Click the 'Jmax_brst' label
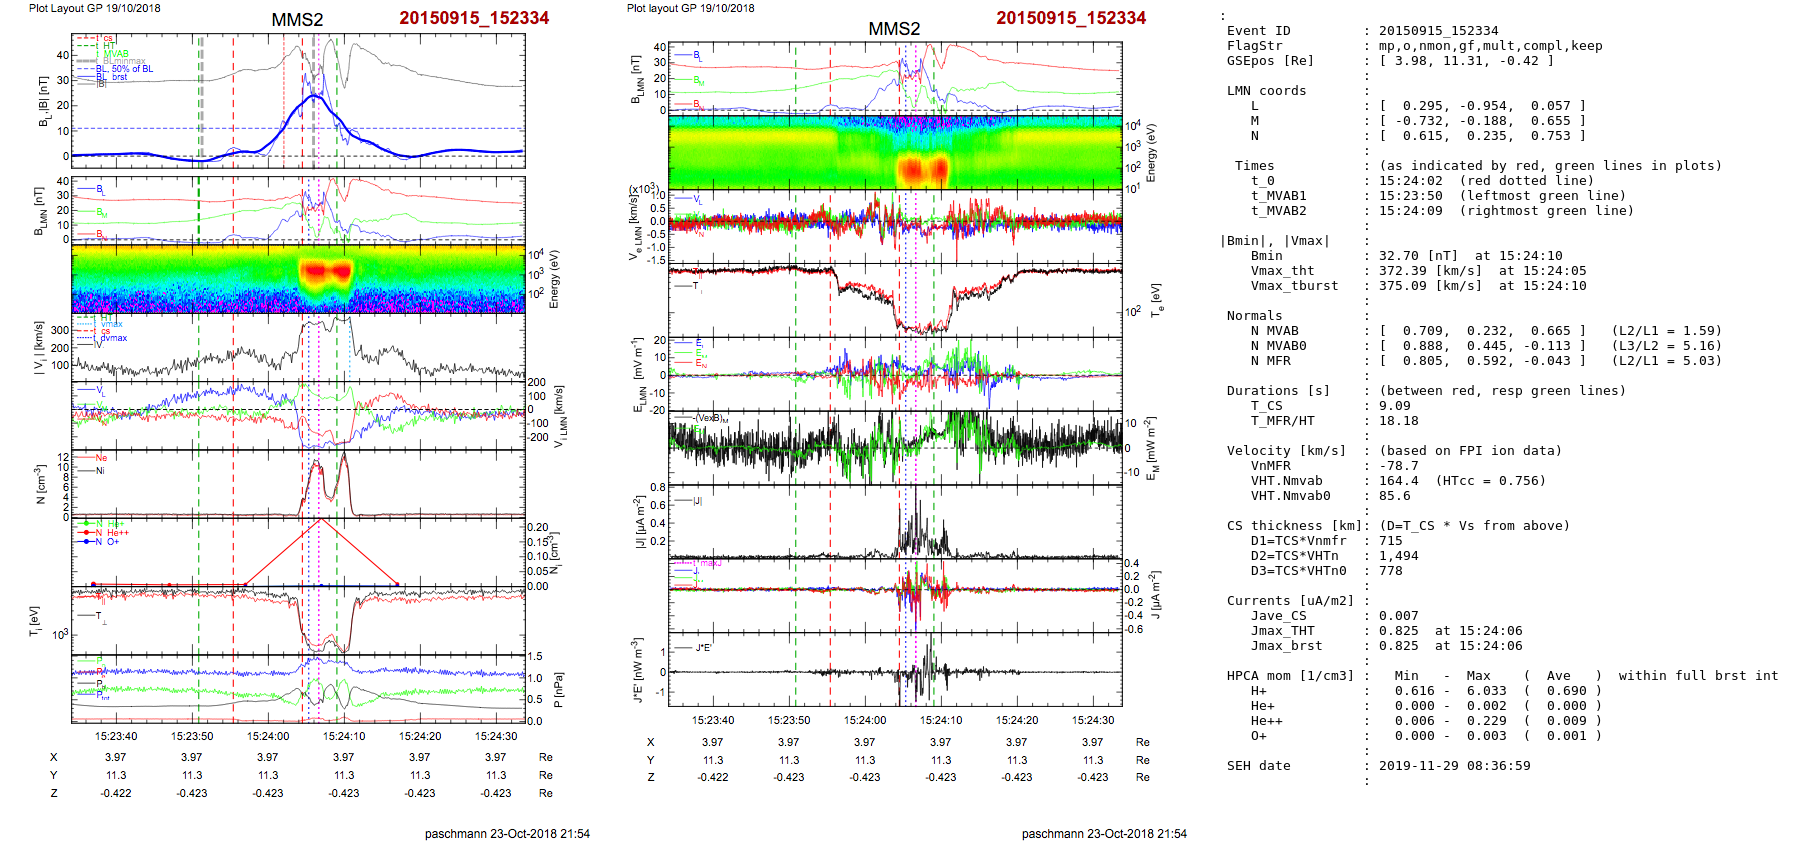This screenshot has height=841, width=1804. point(1287,646)
